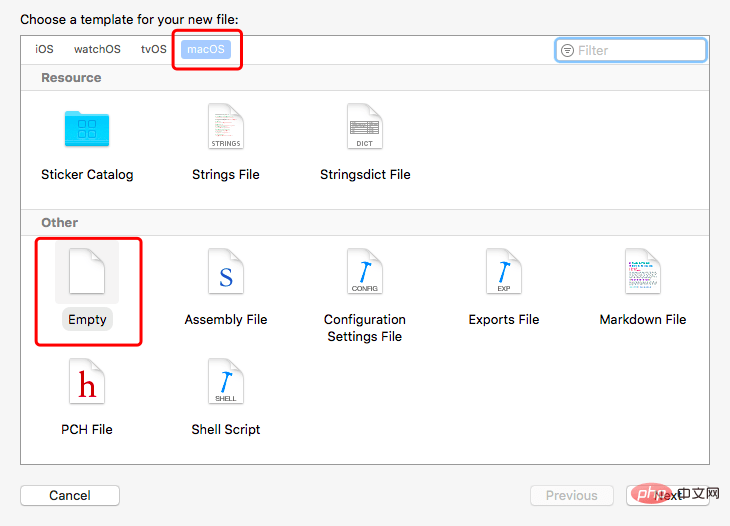Choose the Shell Script template icon
The width and height of the screenshot is (730, 526).
pyautogui.click(x=226, y=381)
